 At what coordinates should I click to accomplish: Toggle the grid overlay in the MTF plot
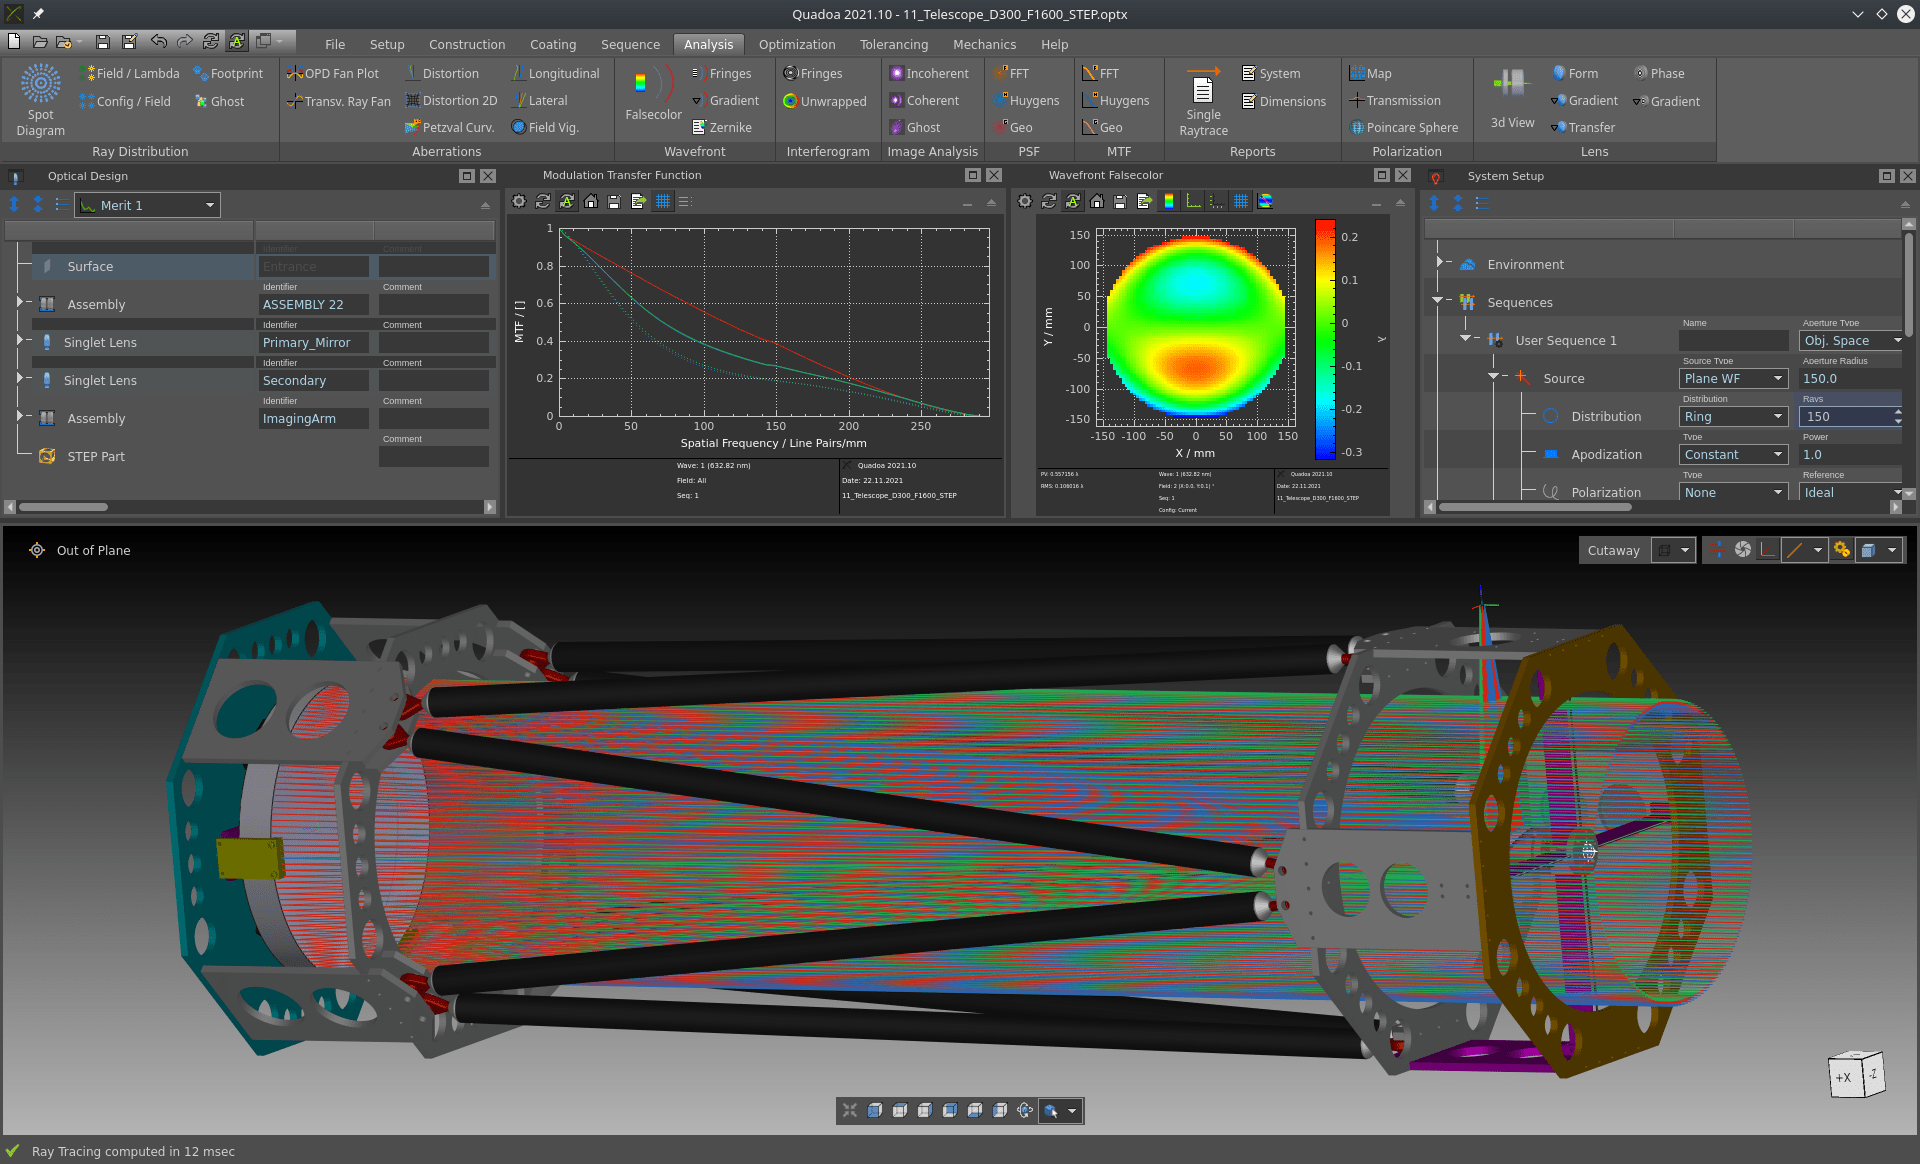pyautogui.click(x=662, y=201)
